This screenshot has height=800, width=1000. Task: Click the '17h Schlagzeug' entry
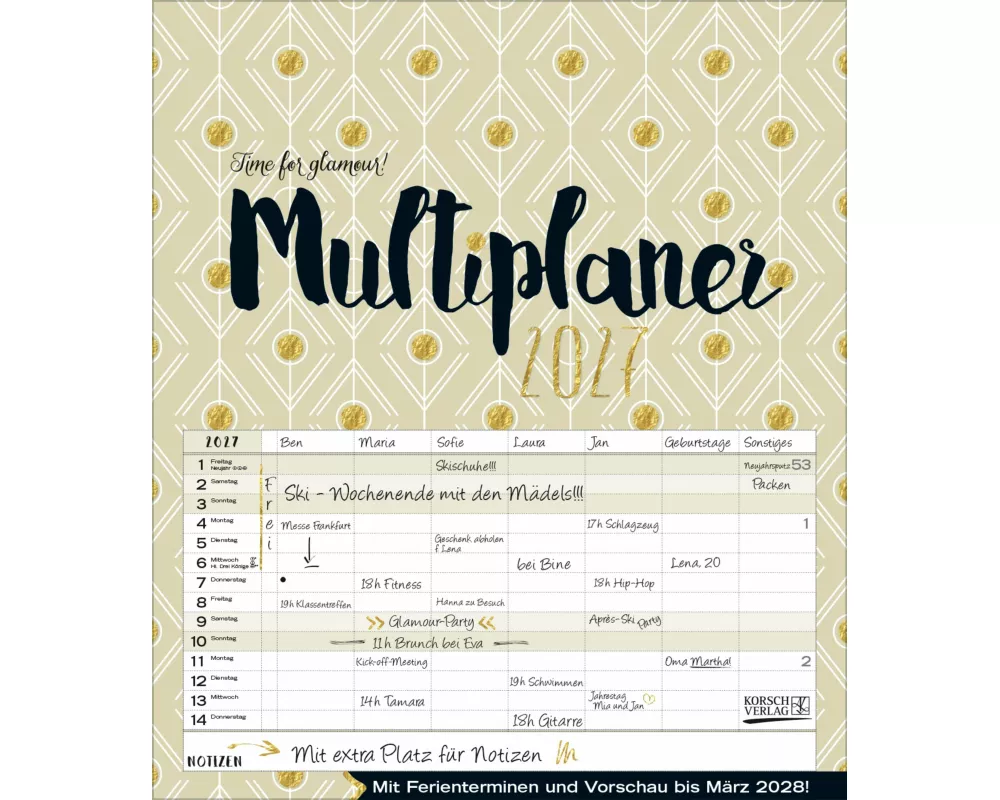623,524
